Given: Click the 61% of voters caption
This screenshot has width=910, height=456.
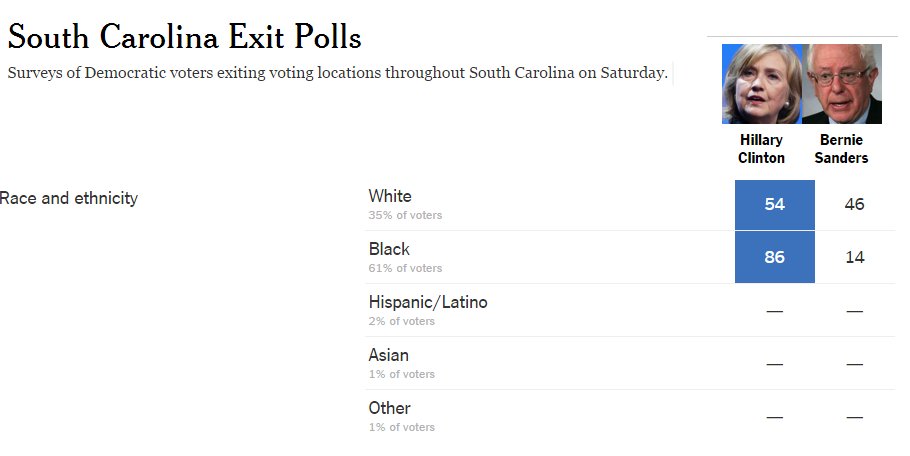Looking at the screenshot, I should pos(405,269).
